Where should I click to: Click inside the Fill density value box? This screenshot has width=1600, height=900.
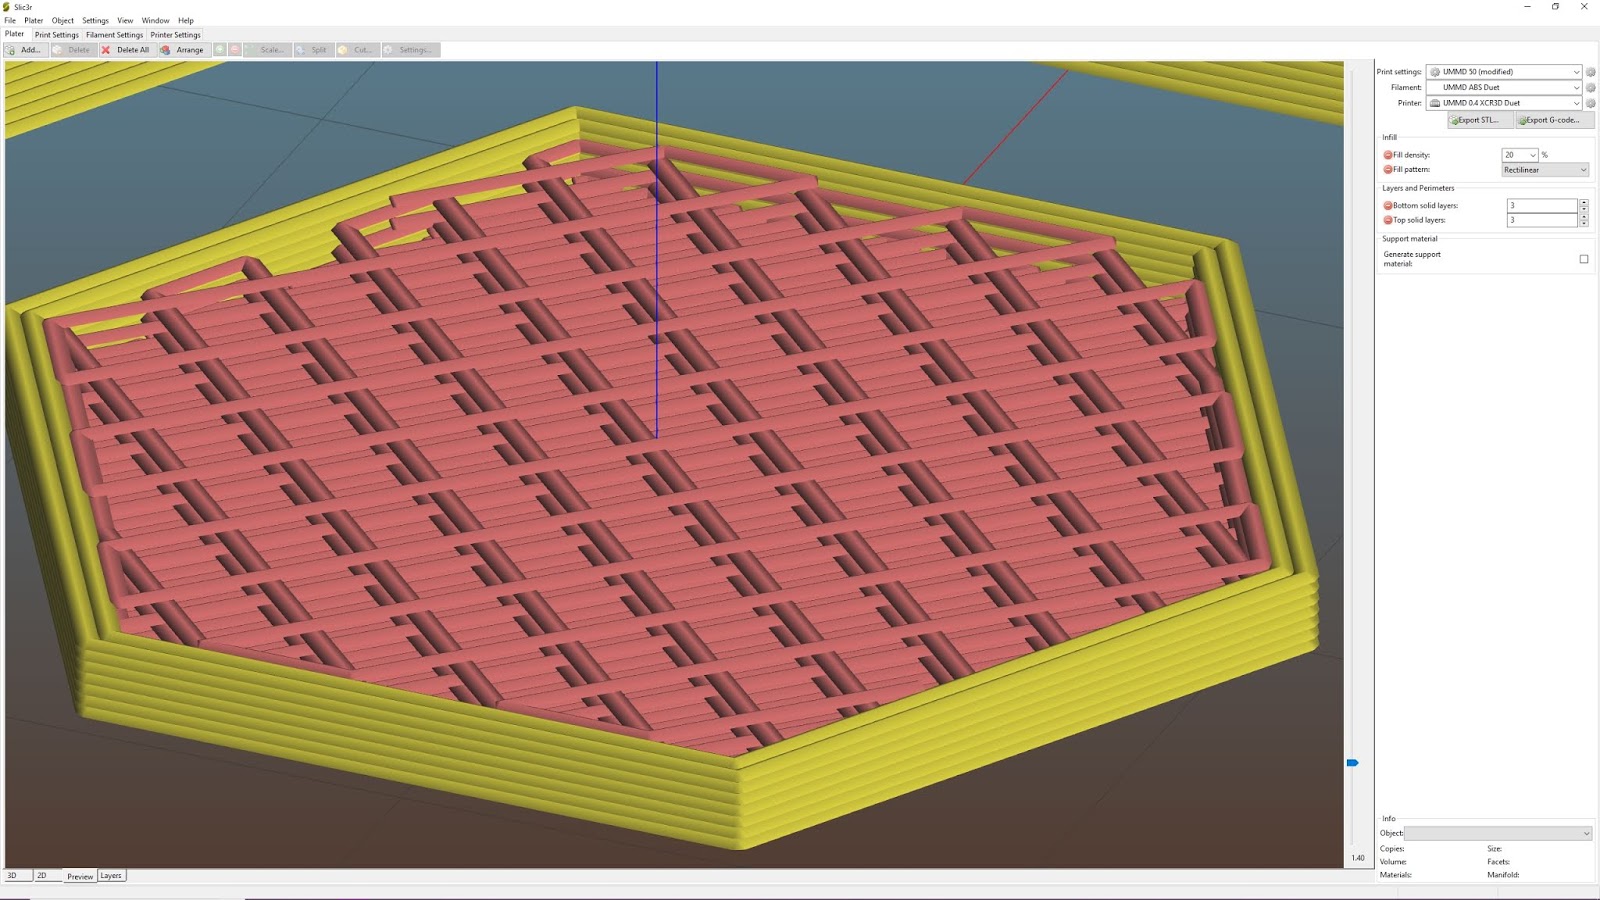pyautogui.click(x=1513, y=154)
